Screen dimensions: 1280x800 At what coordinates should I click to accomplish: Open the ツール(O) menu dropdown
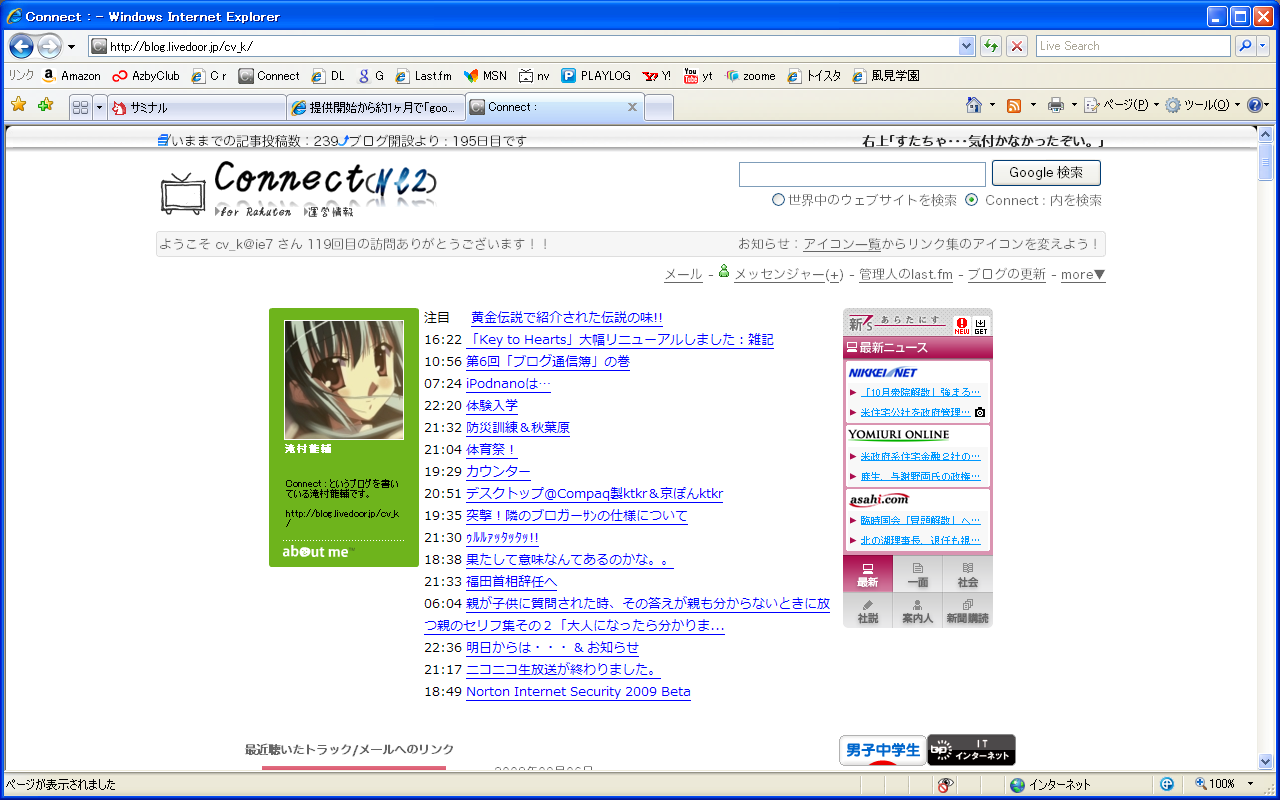(1203, 105)
